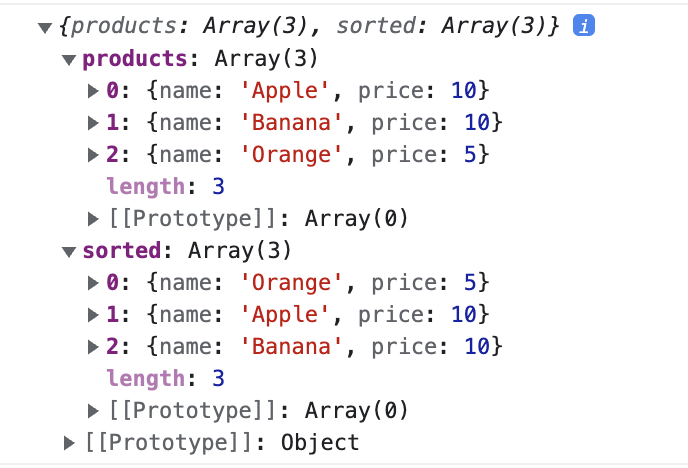This screenshot has height=468, width=688.
Task: Expand products item 1 Banana
Action: click(93, 123)
